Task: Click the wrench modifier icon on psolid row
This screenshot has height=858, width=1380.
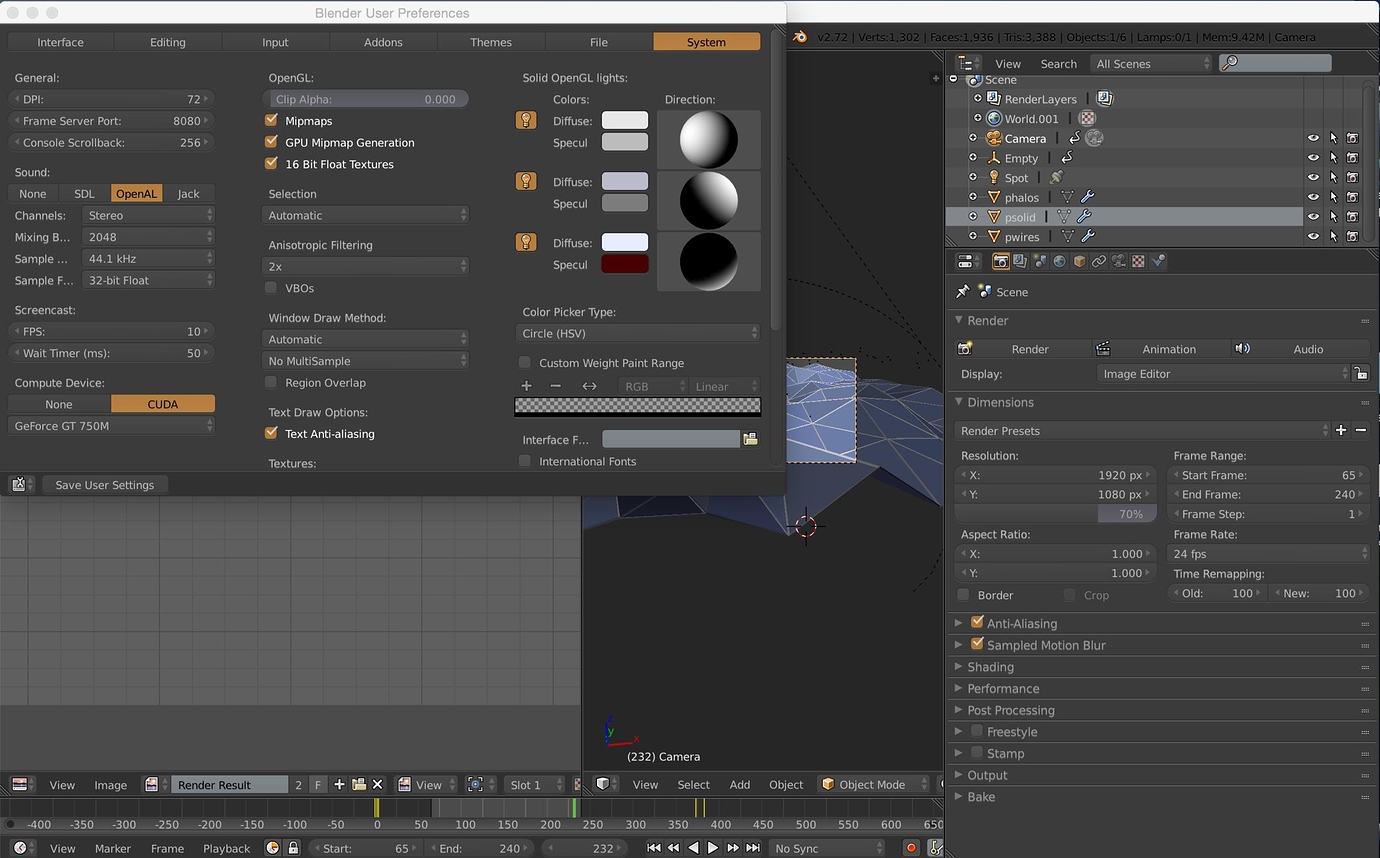Action: 1084,216
